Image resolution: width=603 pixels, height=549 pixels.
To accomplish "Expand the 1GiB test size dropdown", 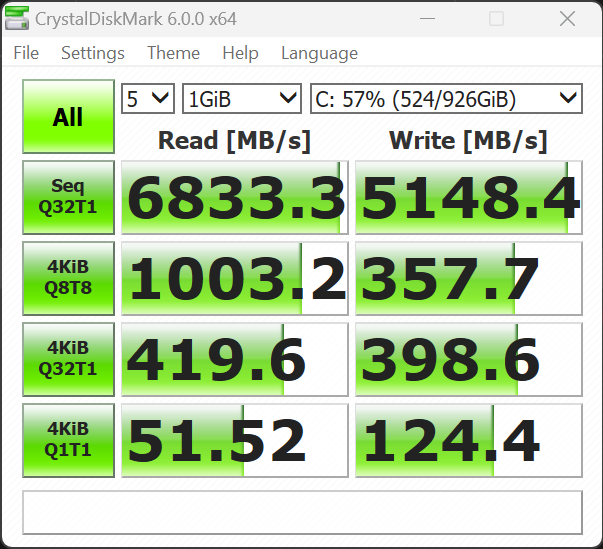I will (242, 99).
